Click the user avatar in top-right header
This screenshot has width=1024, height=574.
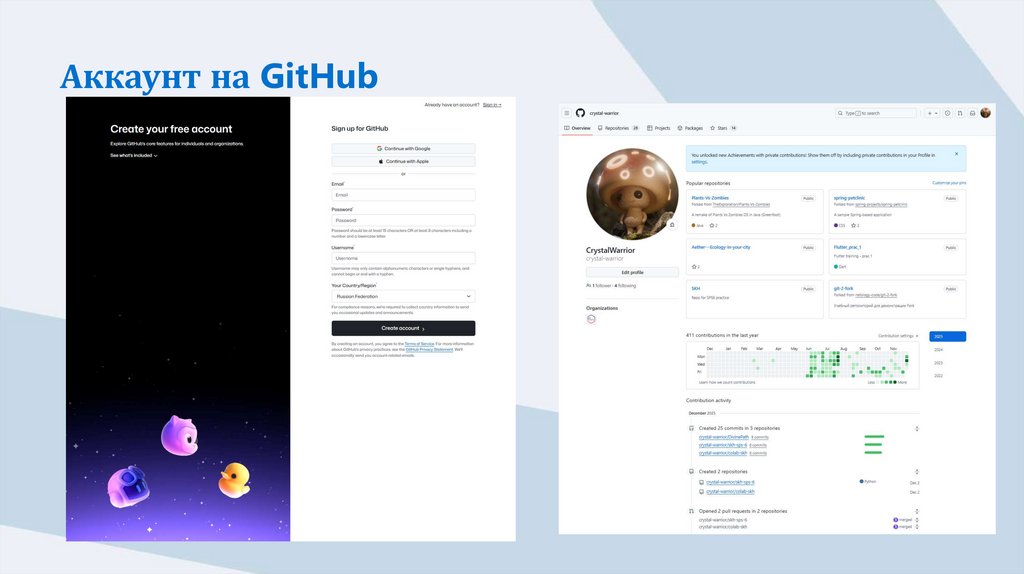(985, 113)
